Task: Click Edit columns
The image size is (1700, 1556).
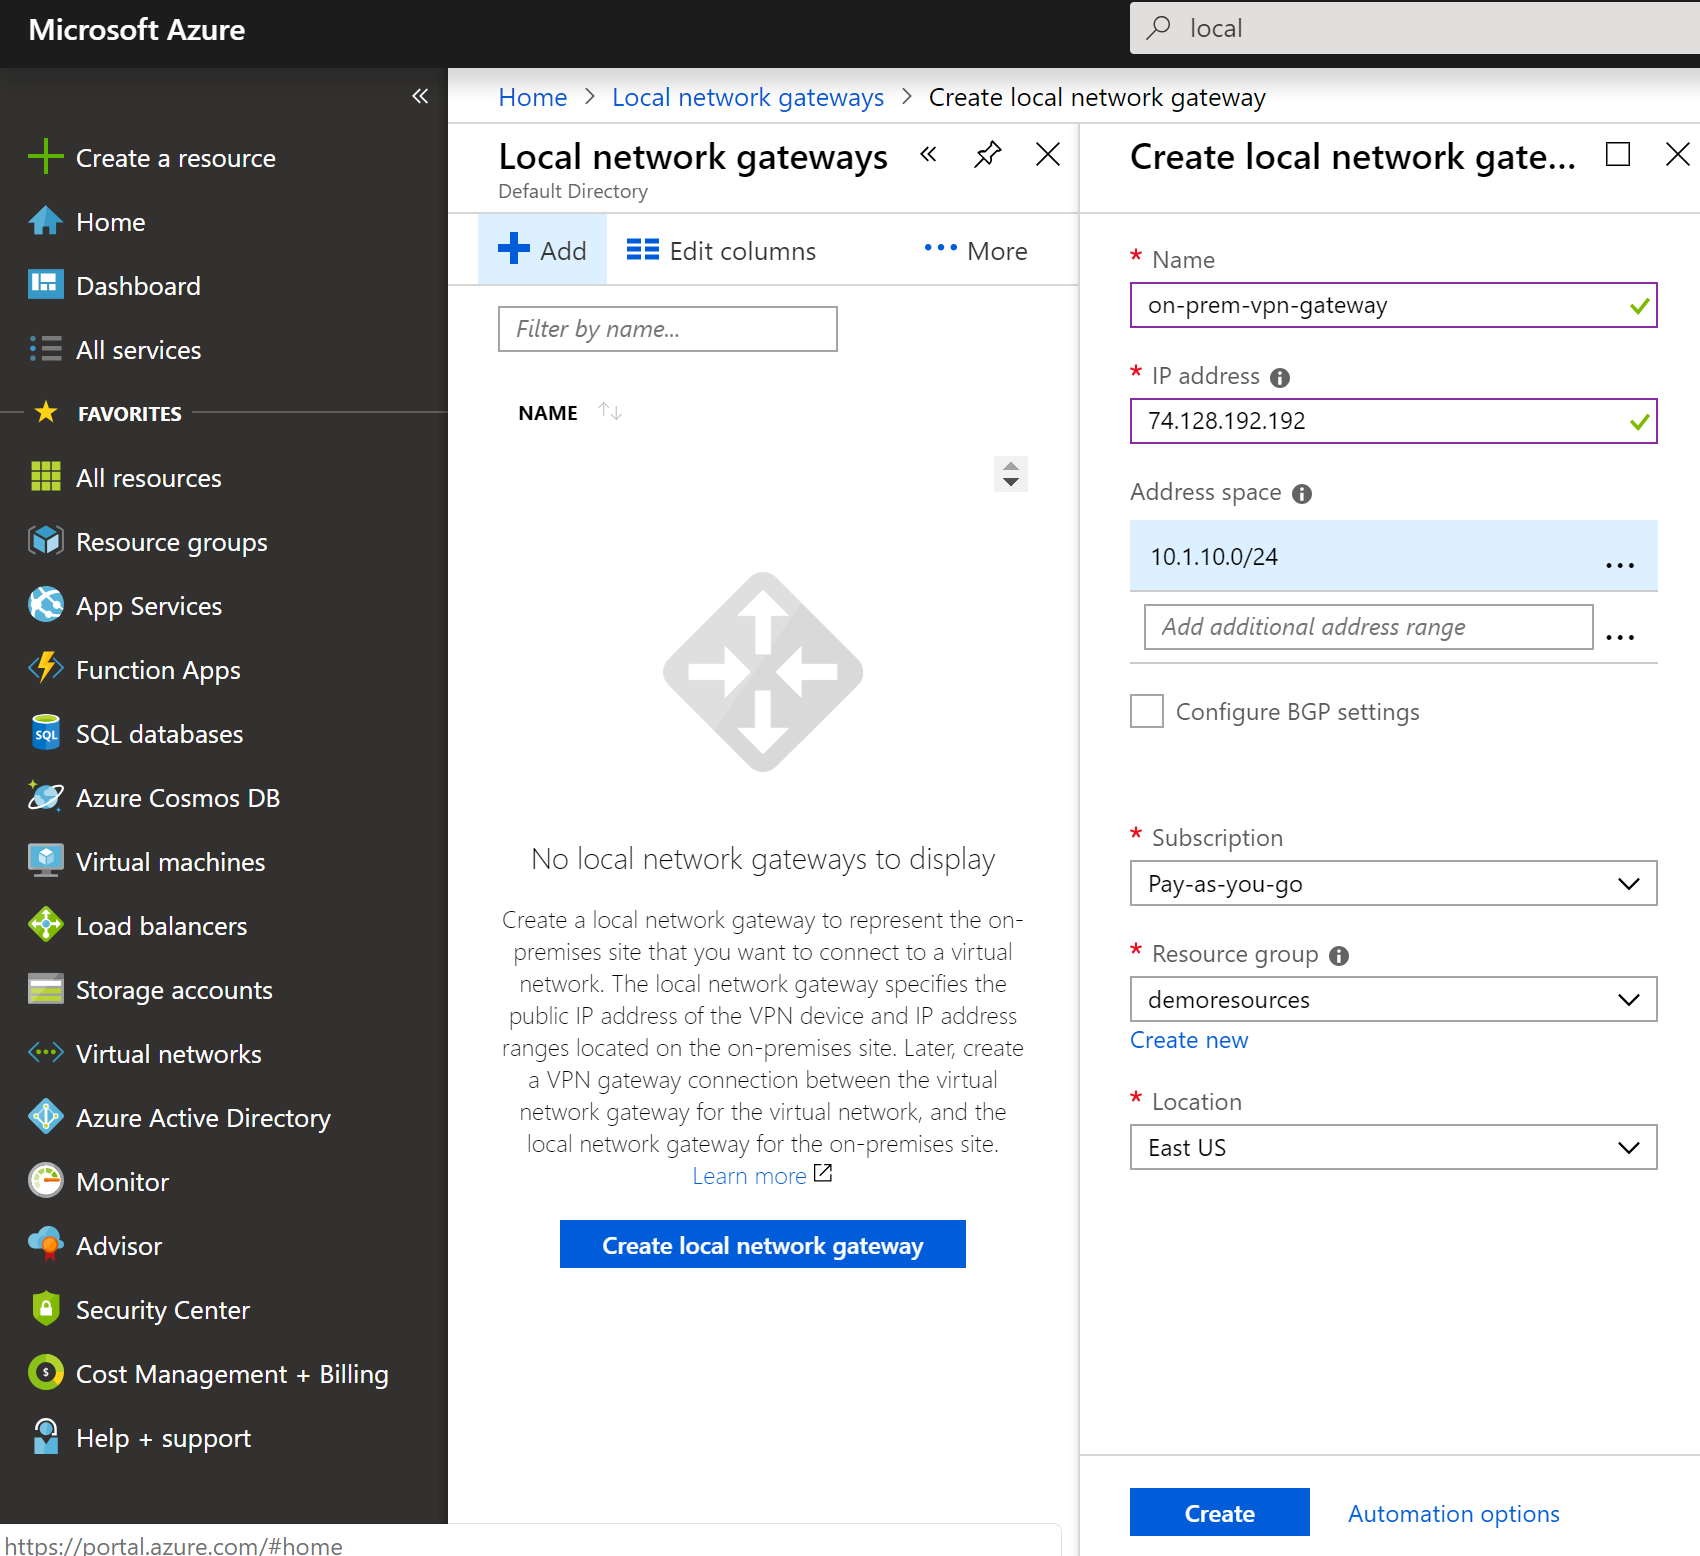Action: point(720,250)
